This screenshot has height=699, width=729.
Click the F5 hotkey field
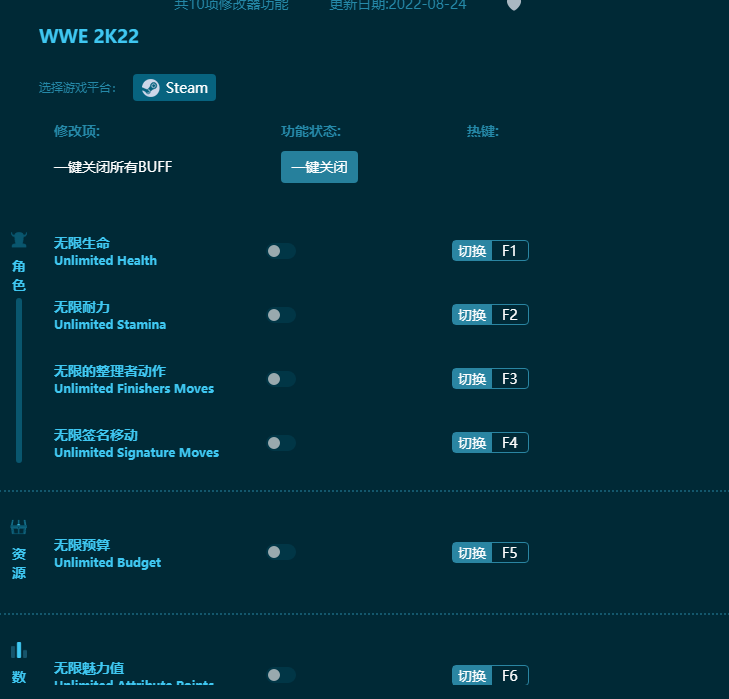[510, 553]
